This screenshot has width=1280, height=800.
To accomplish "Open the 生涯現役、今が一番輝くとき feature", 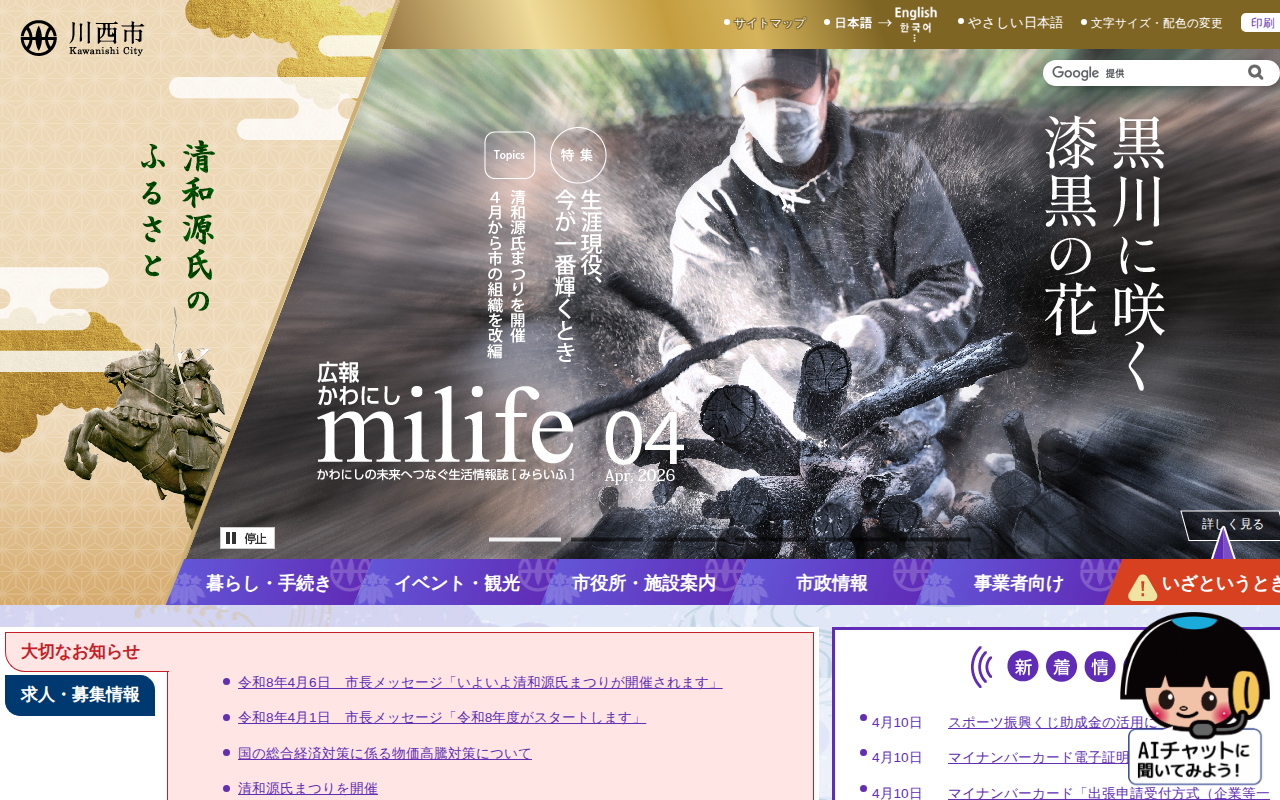I will click(x=578, y=275).
